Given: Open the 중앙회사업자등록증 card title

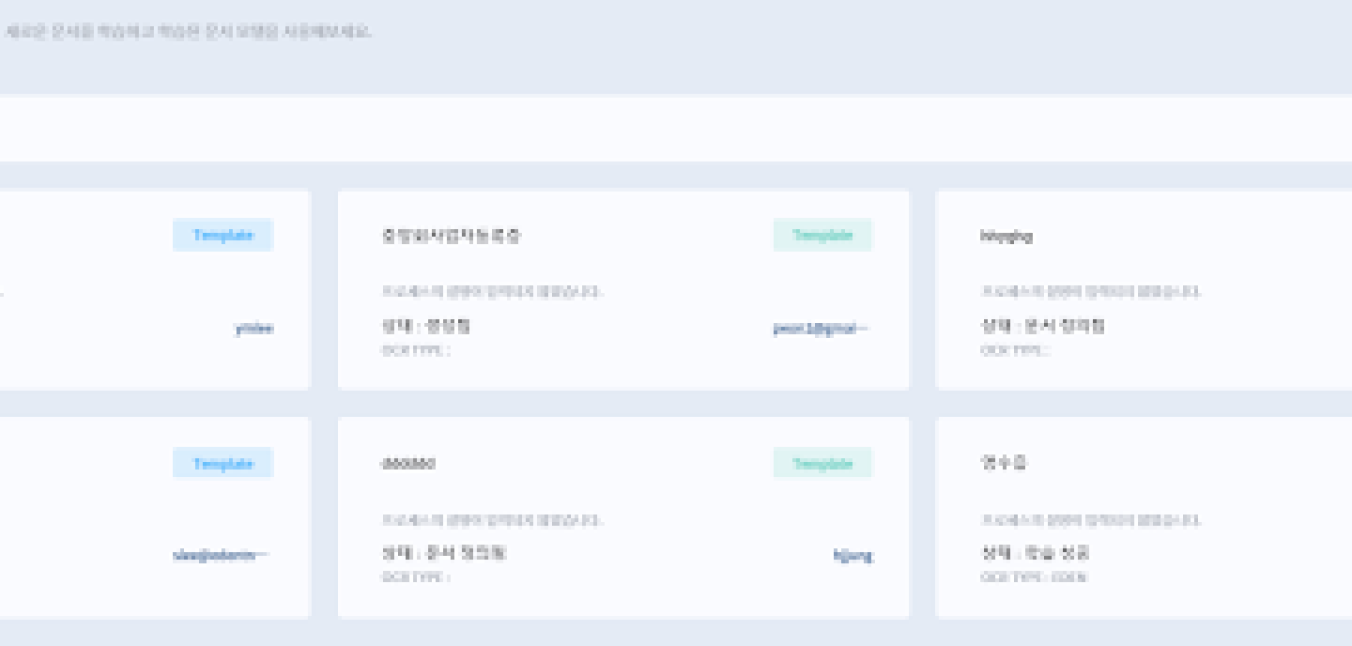Looking at the screenshot, I should point(451,236).
